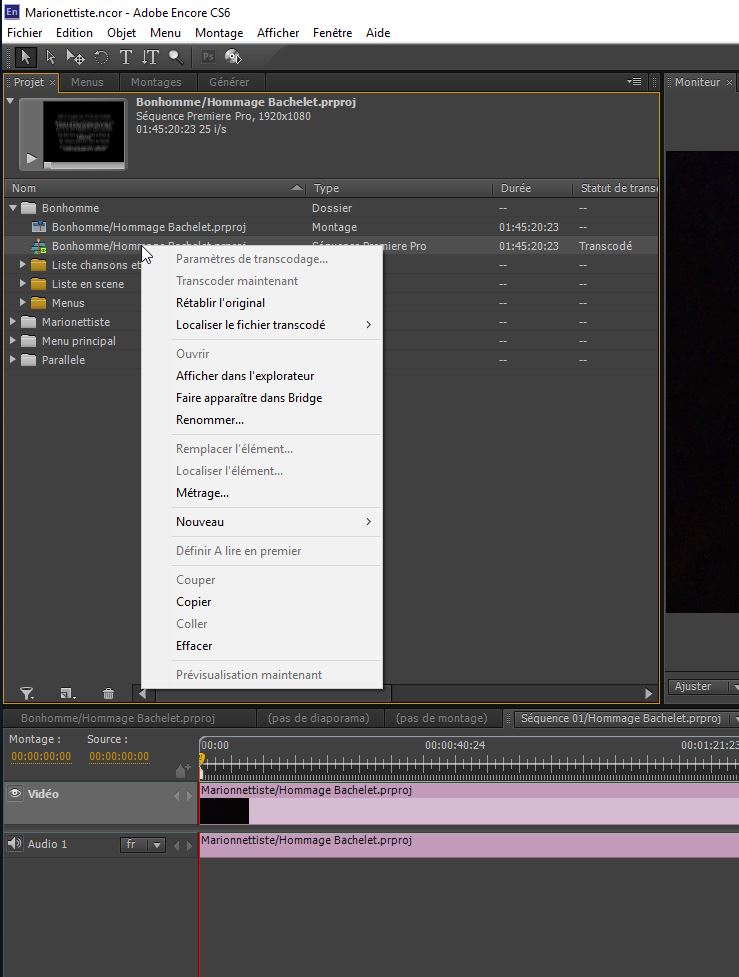Open the Montage menu
Screen dimensions: 739x977
point(219,33)
